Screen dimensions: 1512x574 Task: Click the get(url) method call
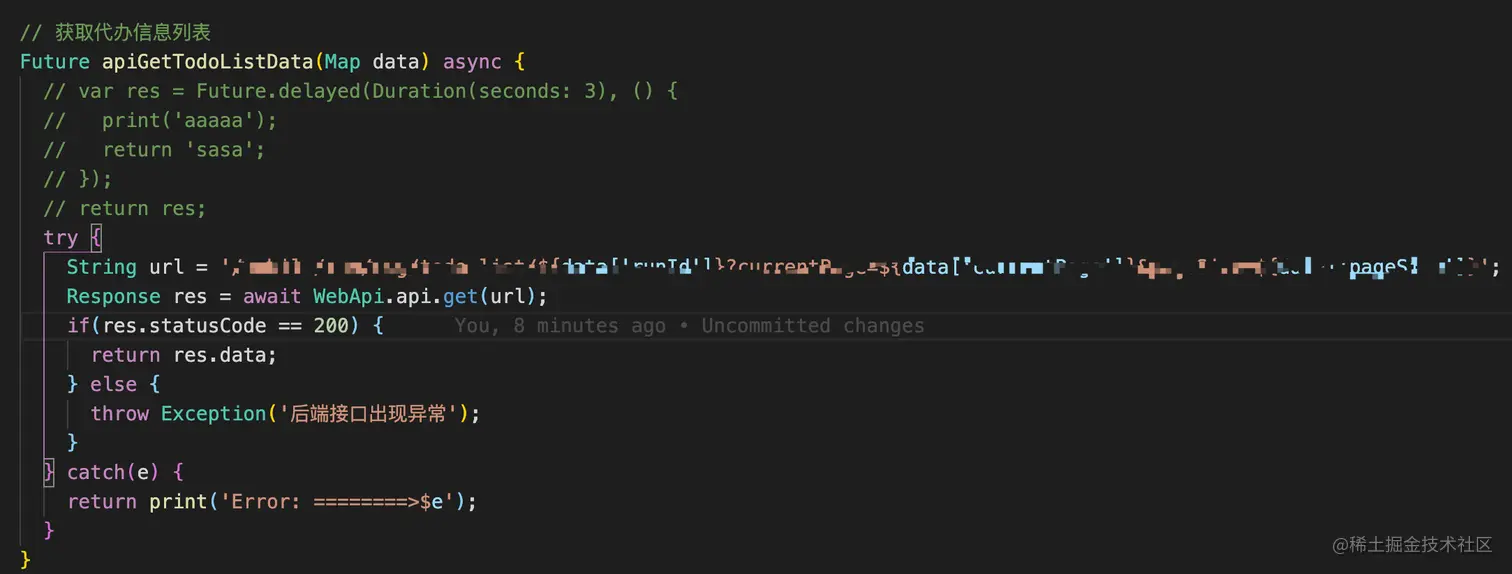click(x=488, y=297)
